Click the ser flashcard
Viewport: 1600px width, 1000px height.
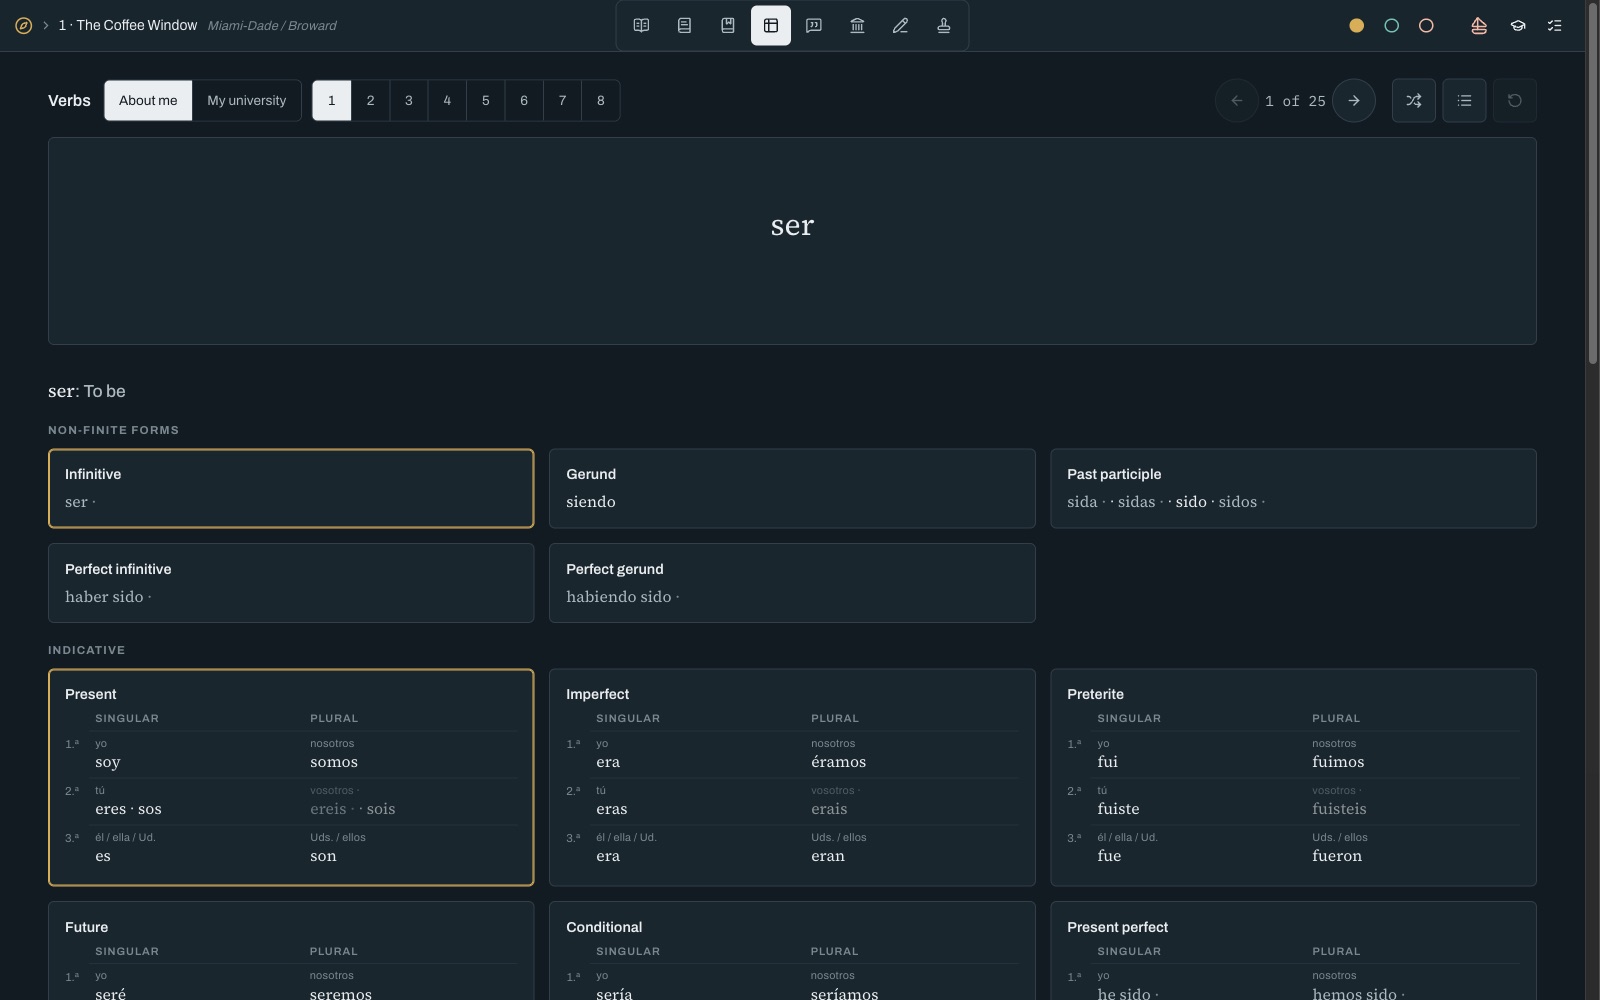[792, 241]
